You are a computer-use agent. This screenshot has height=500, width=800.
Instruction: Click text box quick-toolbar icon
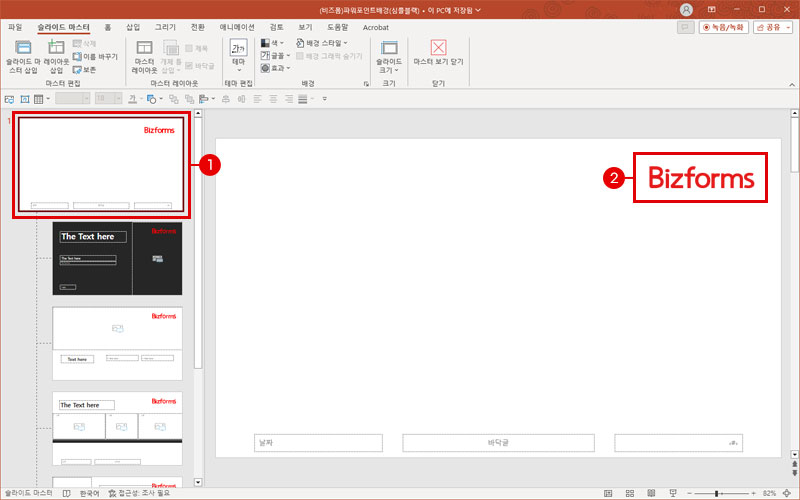click(24, 99)
